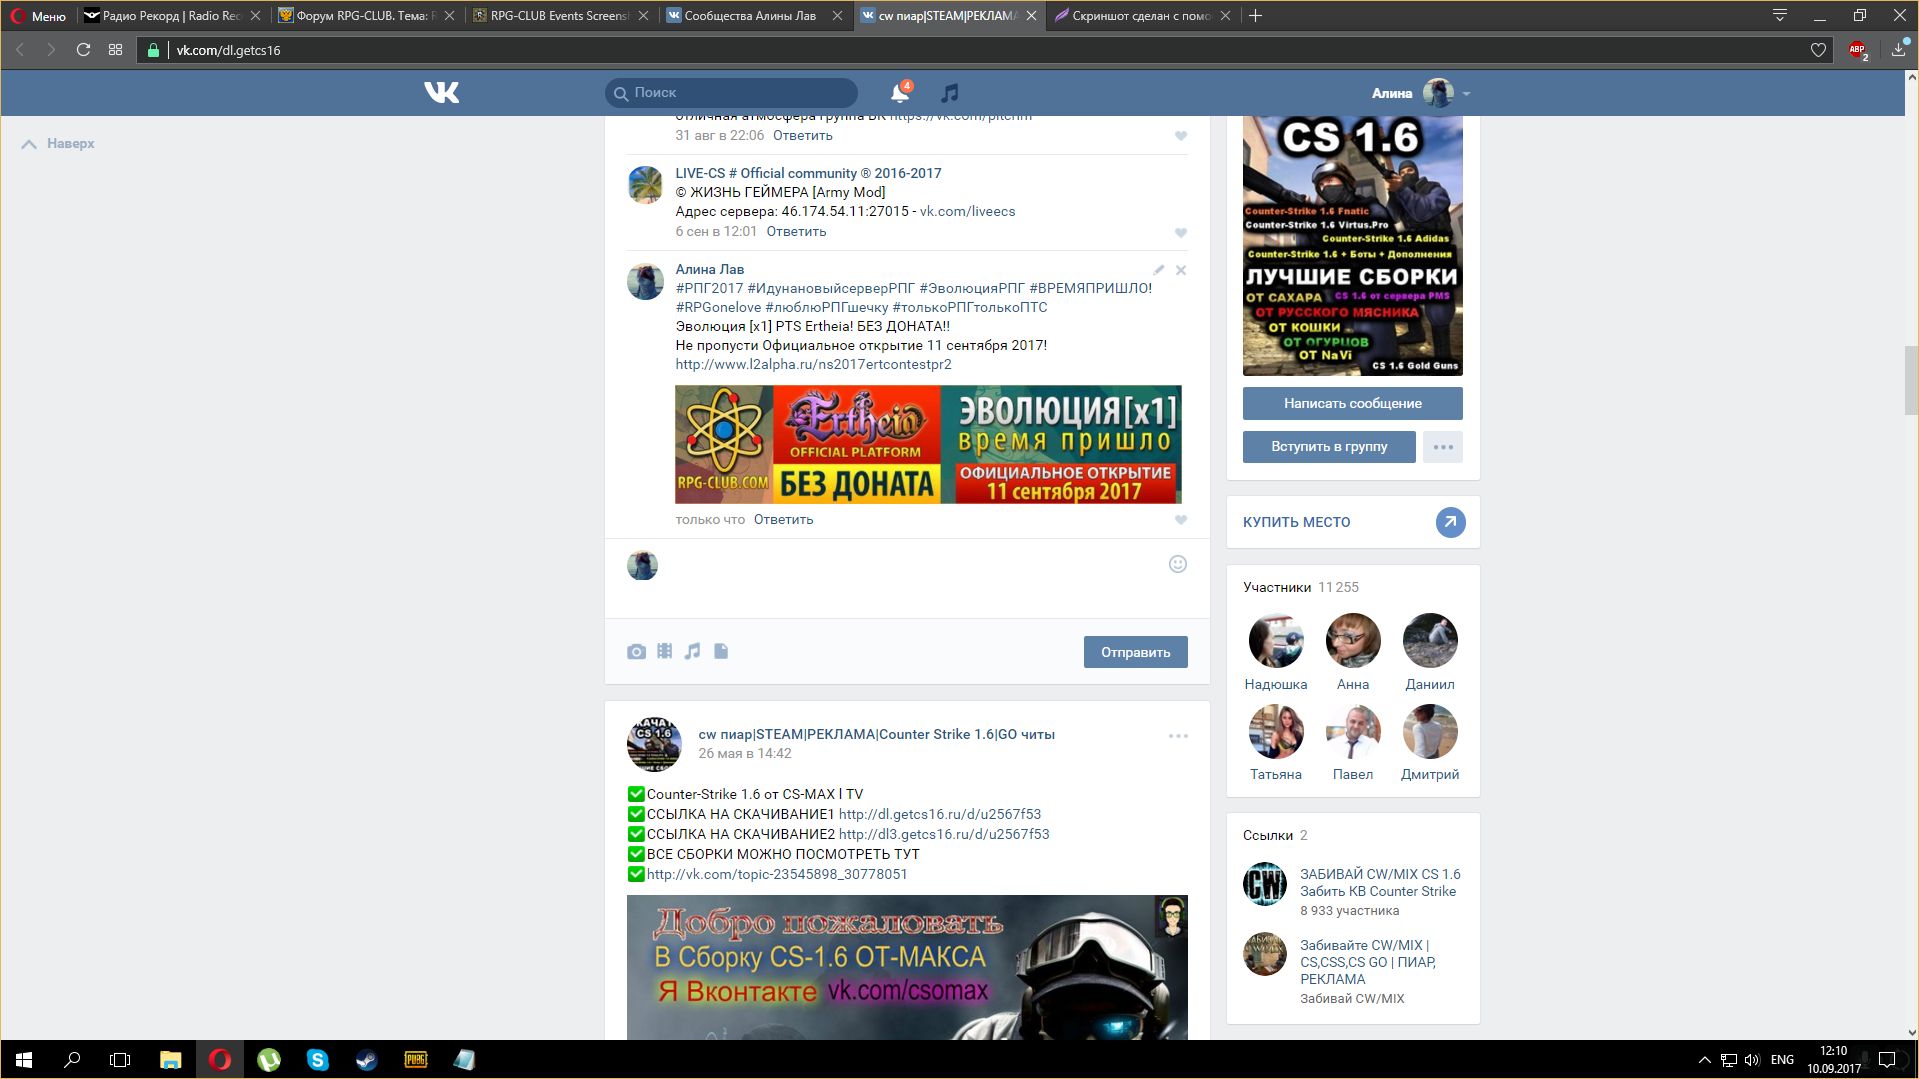Open the emoji smiley picker

click(x=1178, y=564)
